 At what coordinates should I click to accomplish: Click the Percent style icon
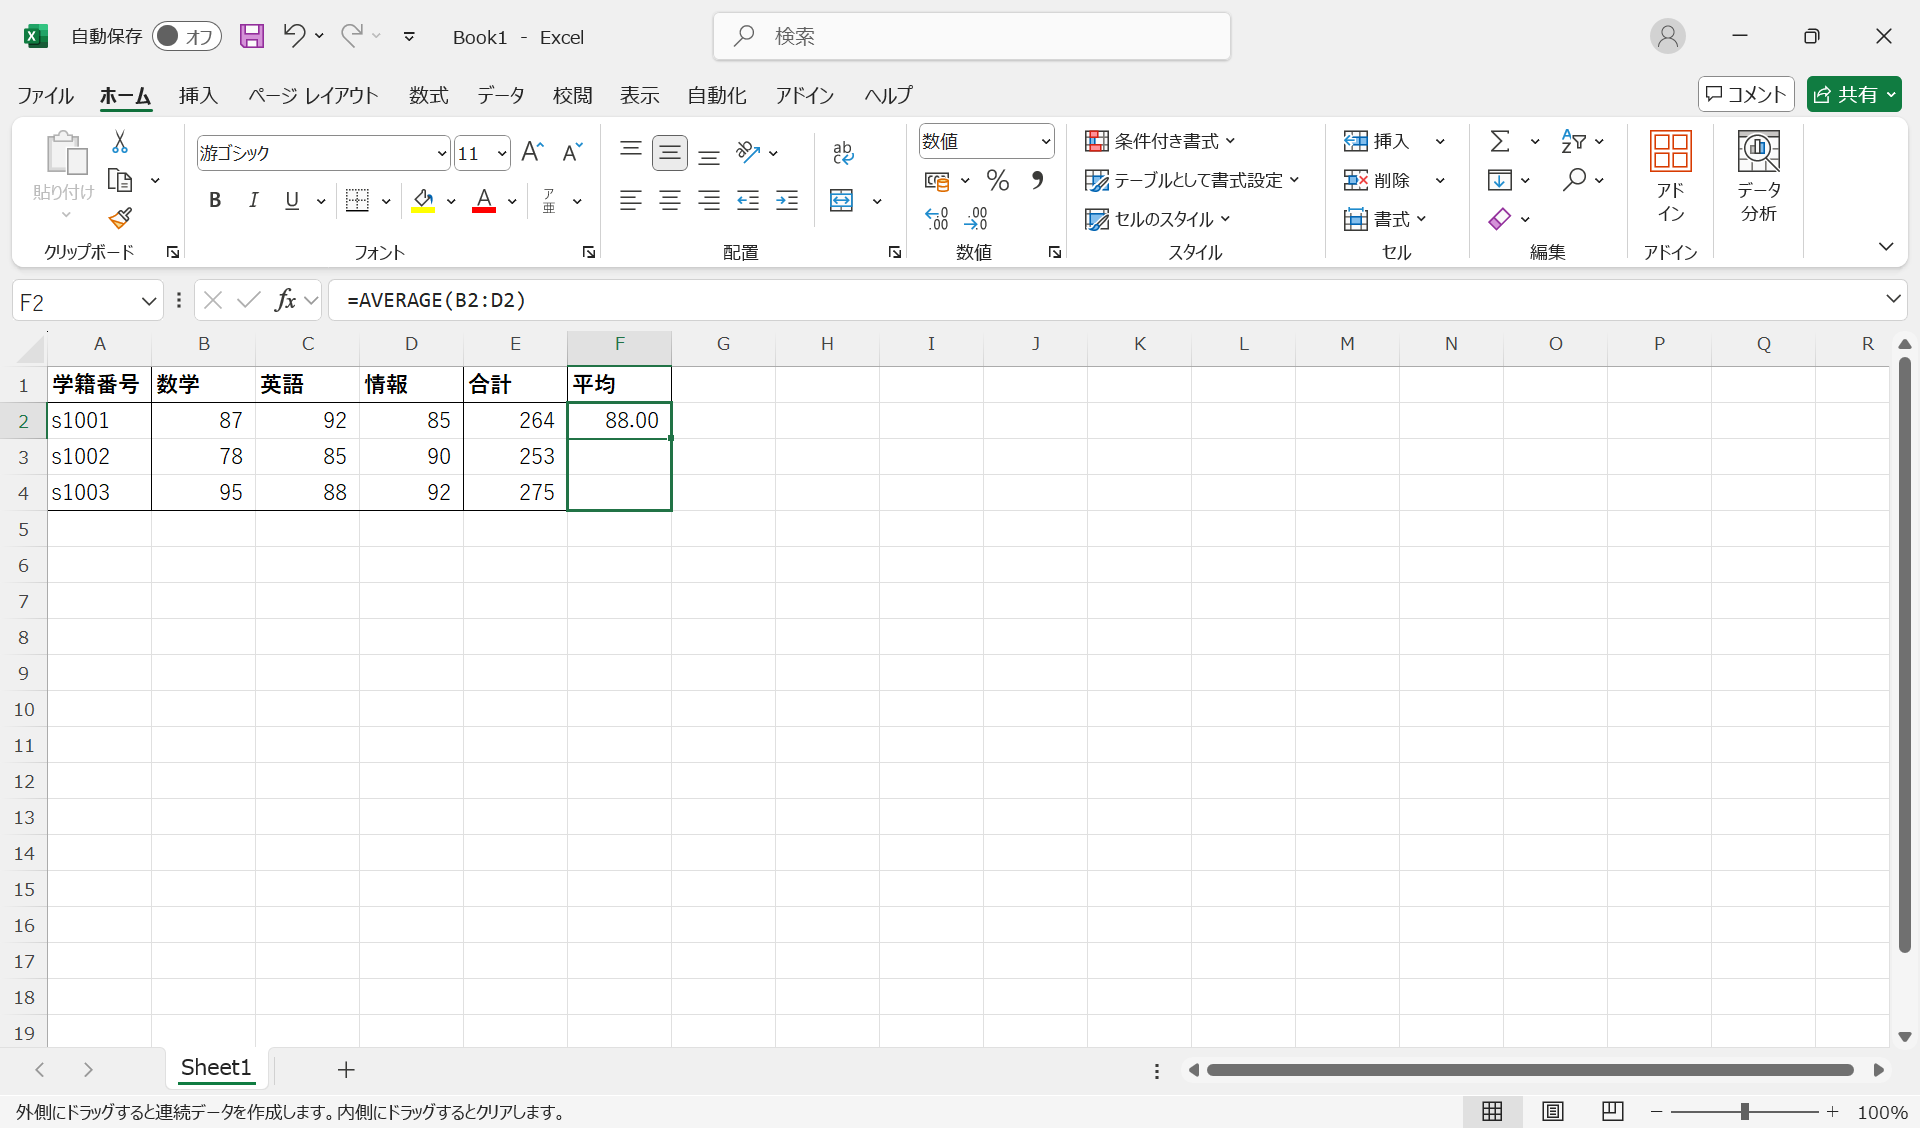coord(997,180)
